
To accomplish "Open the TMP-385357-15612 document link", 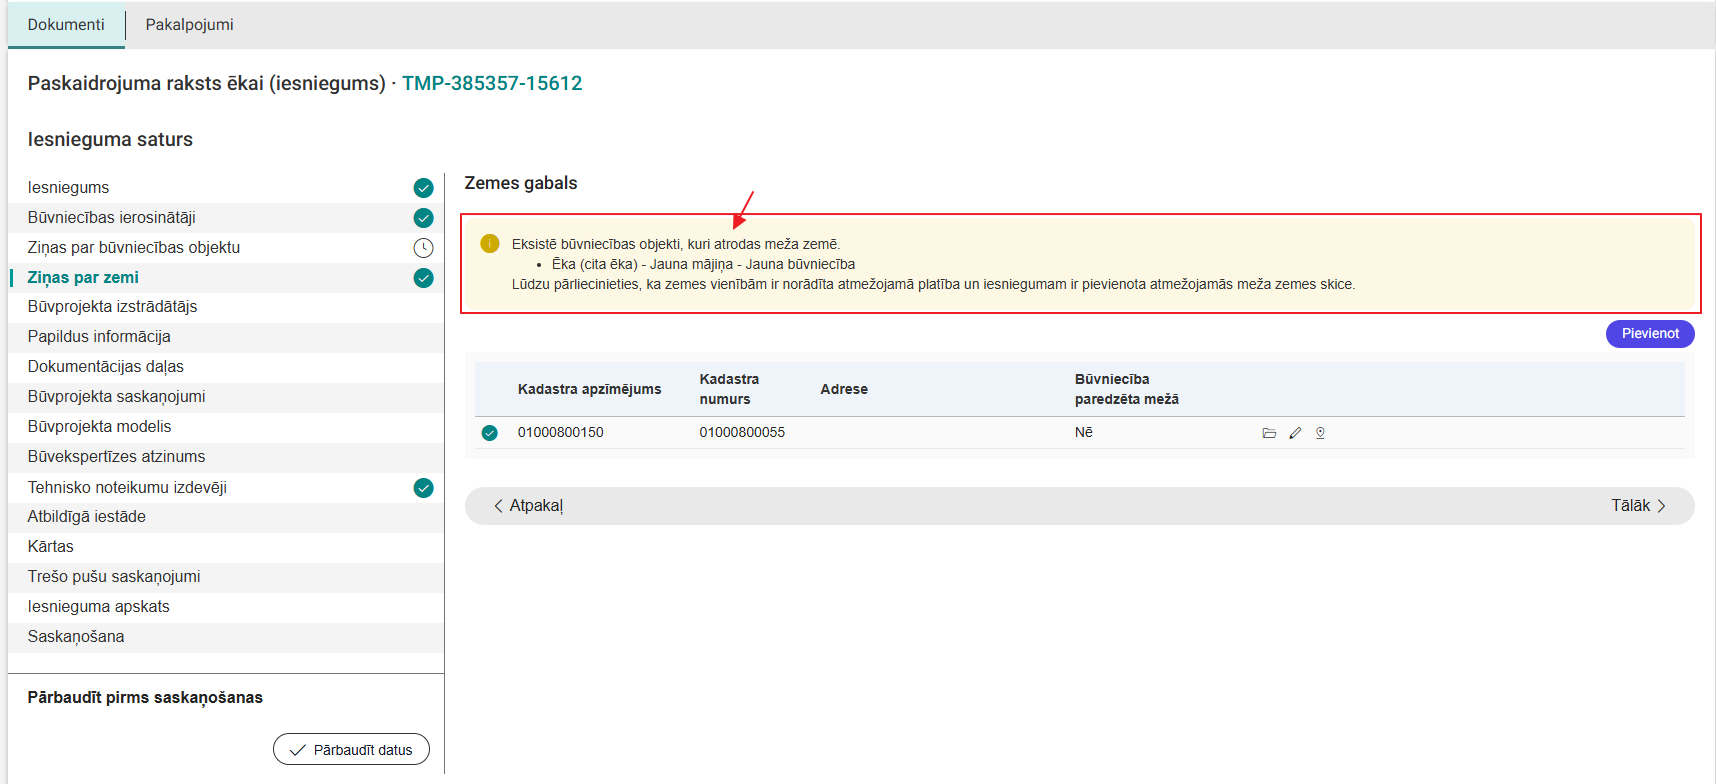I will tap(492, 83).
